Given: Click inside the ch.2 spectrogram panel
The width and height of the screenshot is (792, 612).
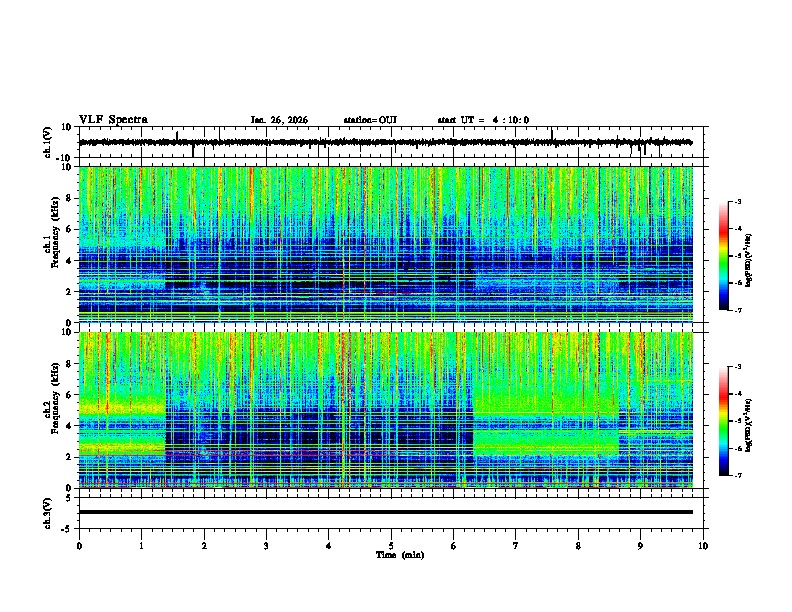Looking at the screenshot, I should [x=386, y=410].
